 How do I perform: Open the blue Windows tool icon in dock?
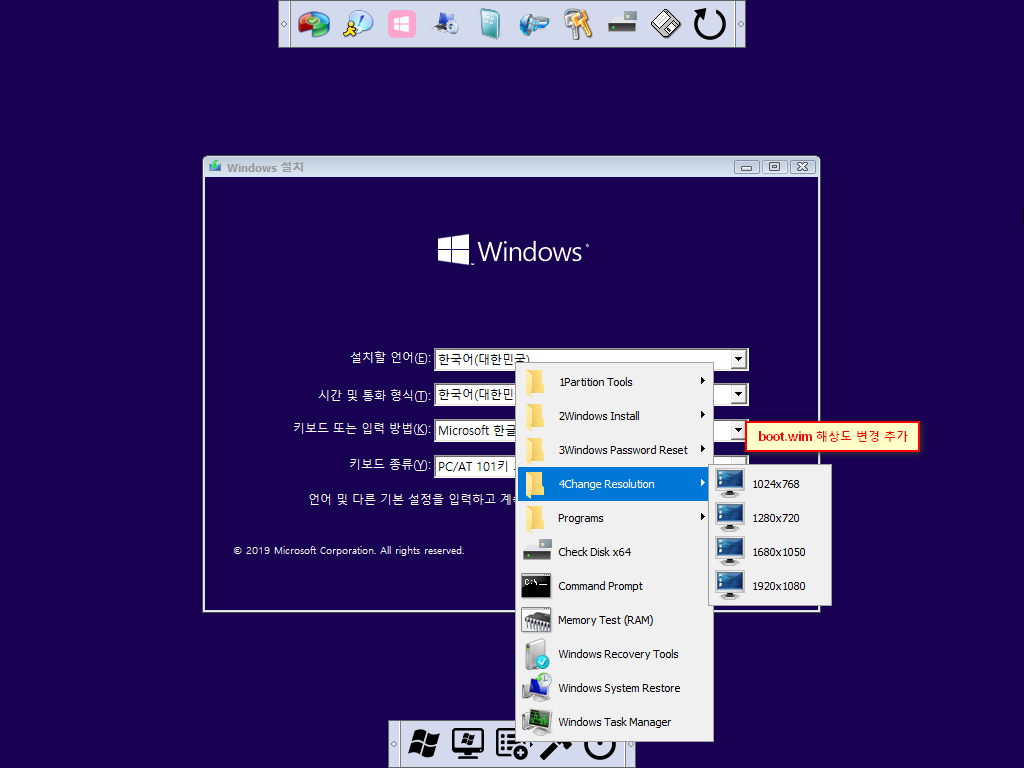[534, 25]
